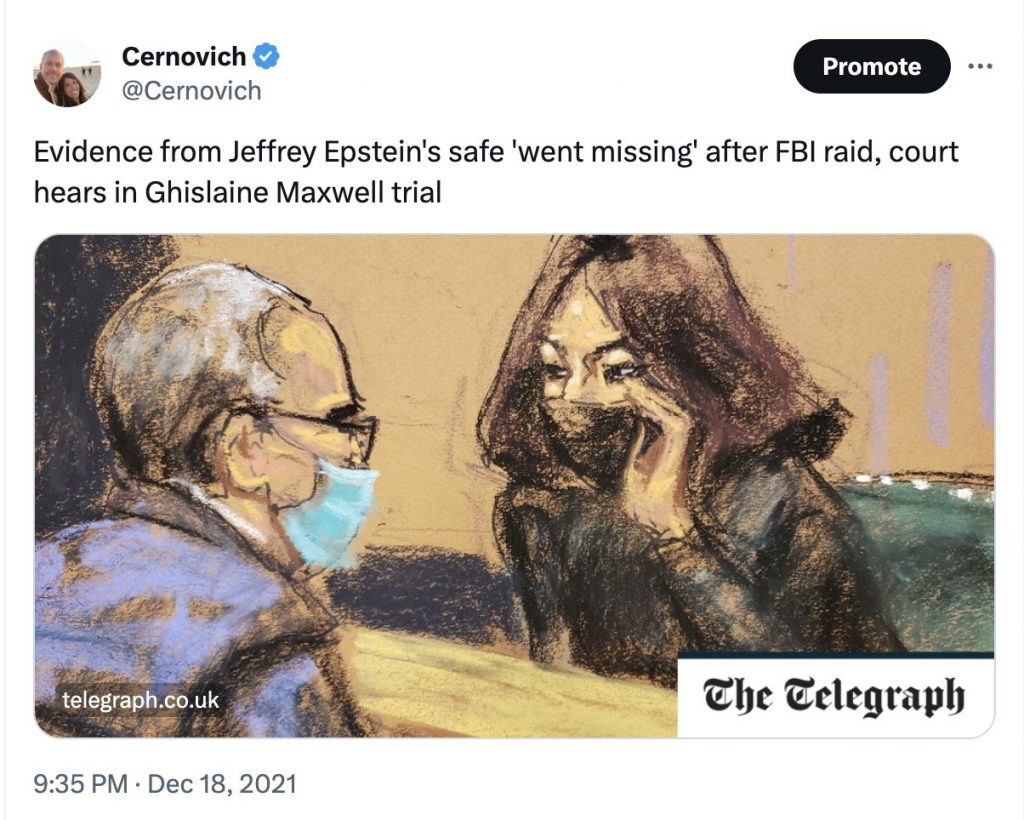This screenshot has height=820, width=1024.
Task: Click the man's blue surgical mask in sketch
Action: [332, 511]
